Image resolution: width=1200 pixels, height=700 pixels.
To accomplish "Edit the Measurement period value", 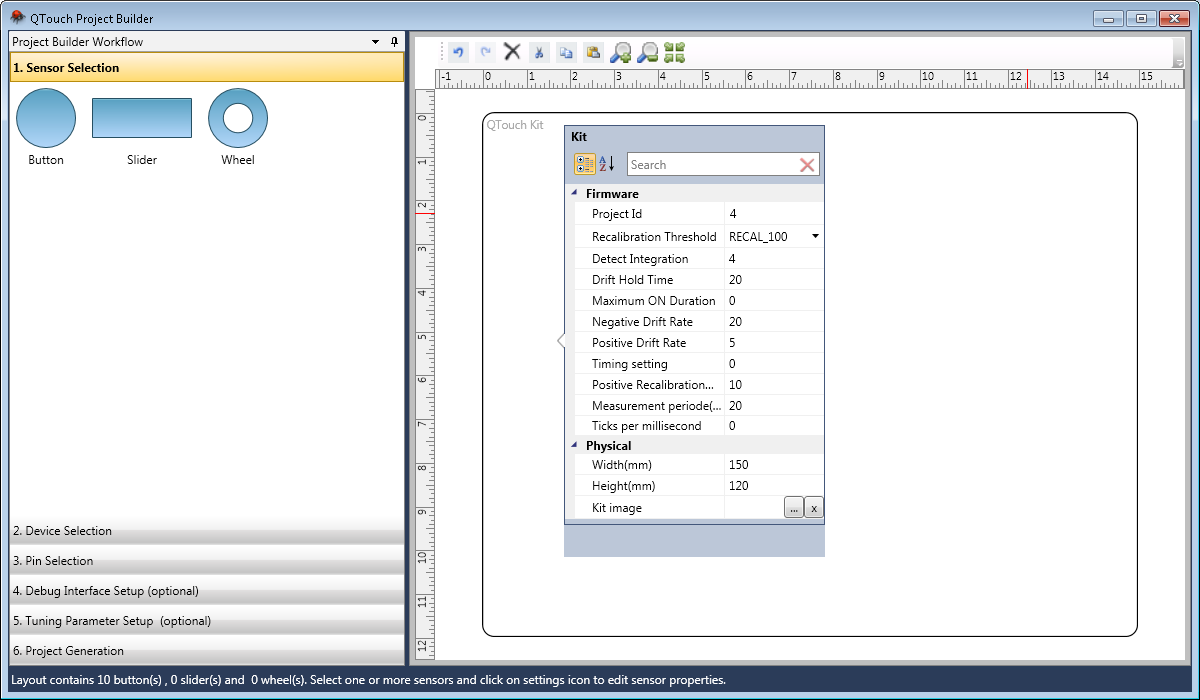I will click(774, 406).
